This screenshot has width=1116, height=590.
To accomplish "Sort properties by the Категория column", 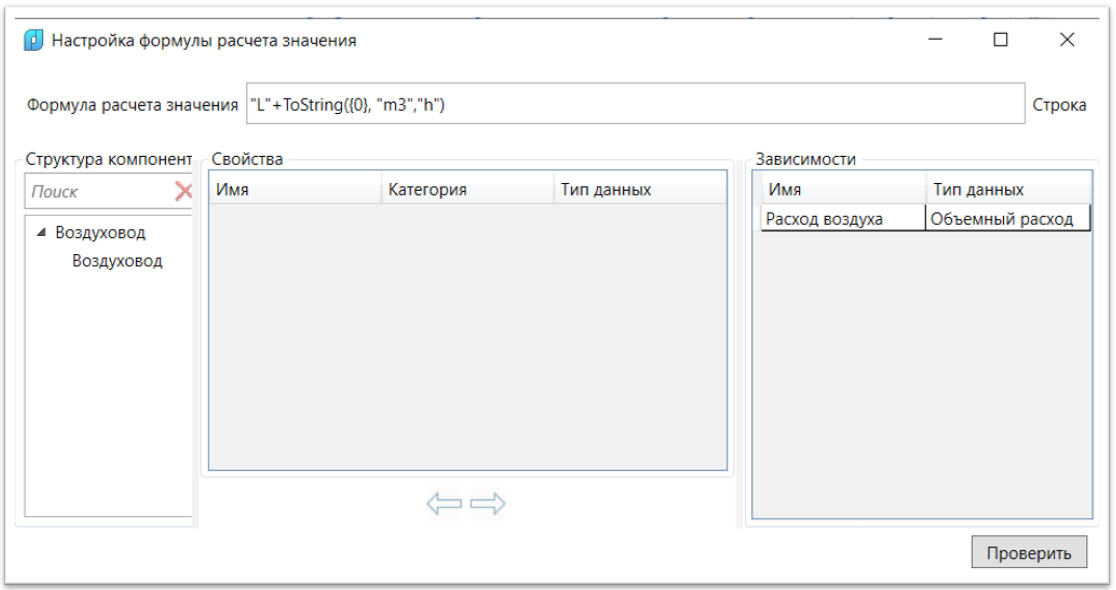I will coord(466,189).
